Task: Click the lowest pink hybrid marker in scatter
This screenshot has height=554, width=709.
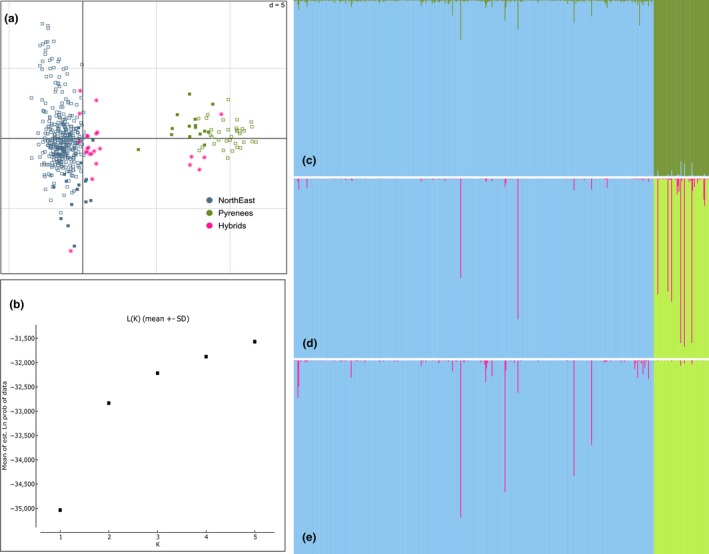Action: pyautogui.click(x=71, y=251)
